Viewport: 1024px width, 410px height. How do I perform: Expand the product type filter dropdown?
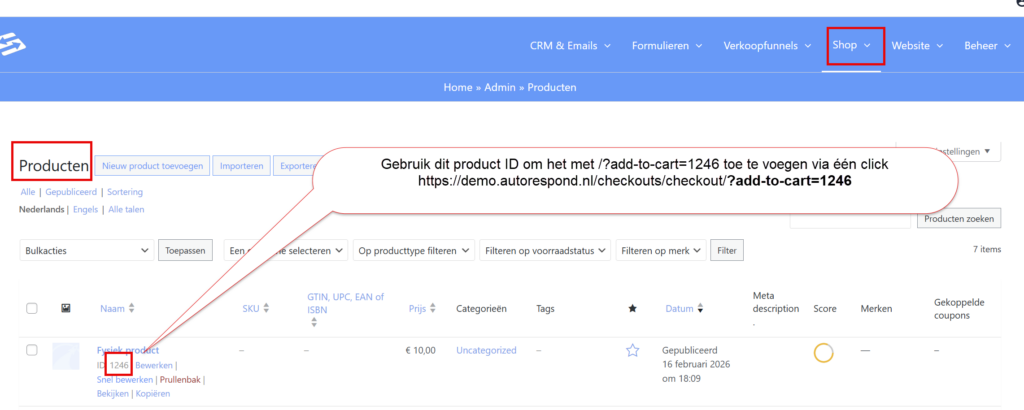(x=412, y=250)
